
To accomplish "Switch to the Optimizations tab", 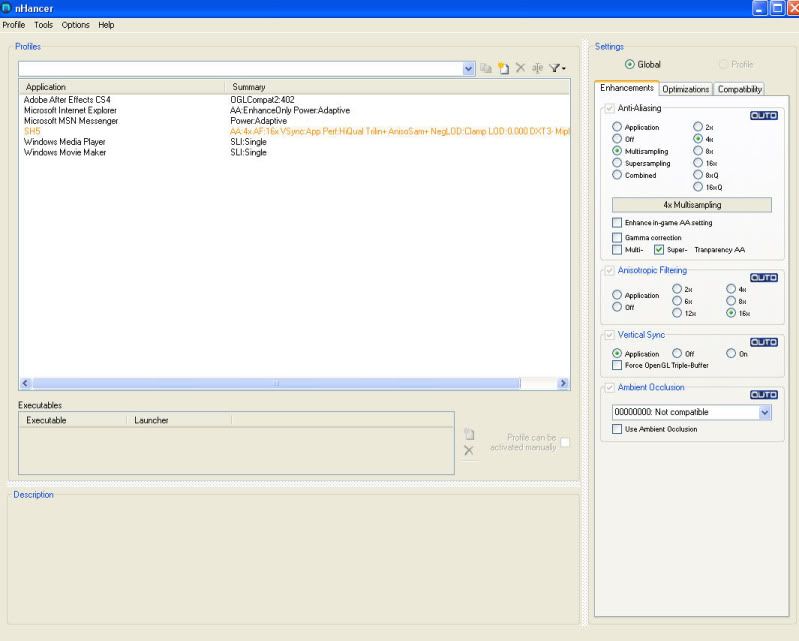I will point(685,89).
